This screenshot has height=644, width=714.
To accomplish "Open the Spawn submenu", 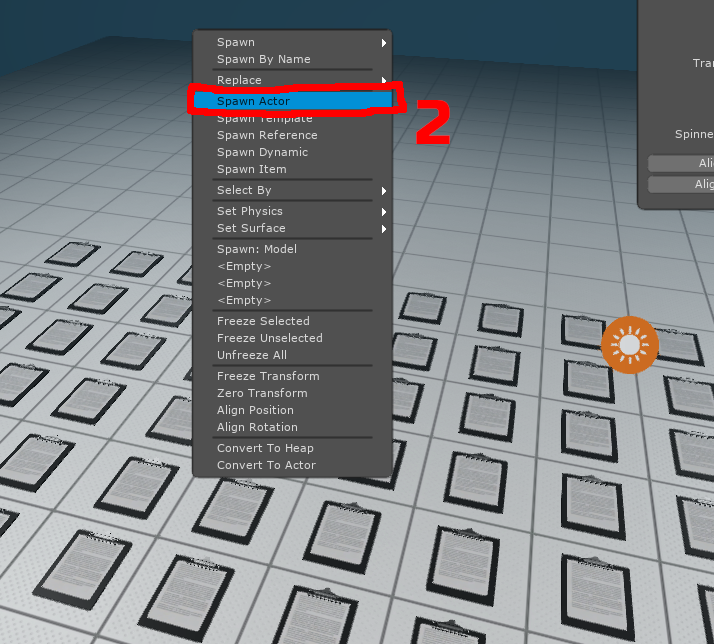I will [x=292, y=42].
